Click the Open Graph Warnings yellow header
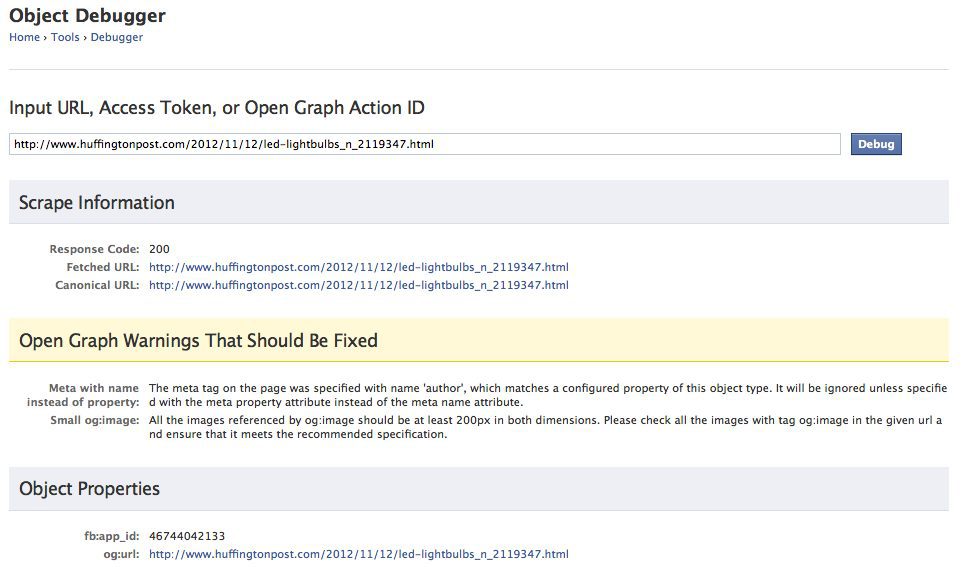Screen dimensions: 961x567 coord(479,340)
